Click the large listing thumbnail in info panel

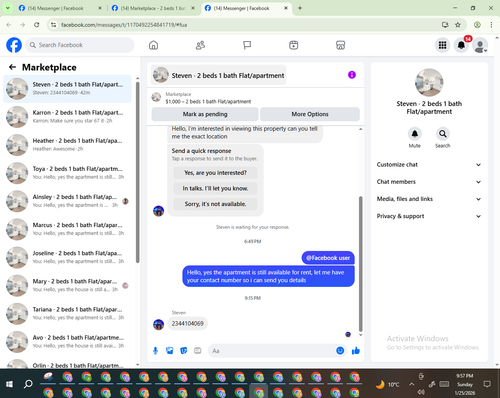coord(429,83)
